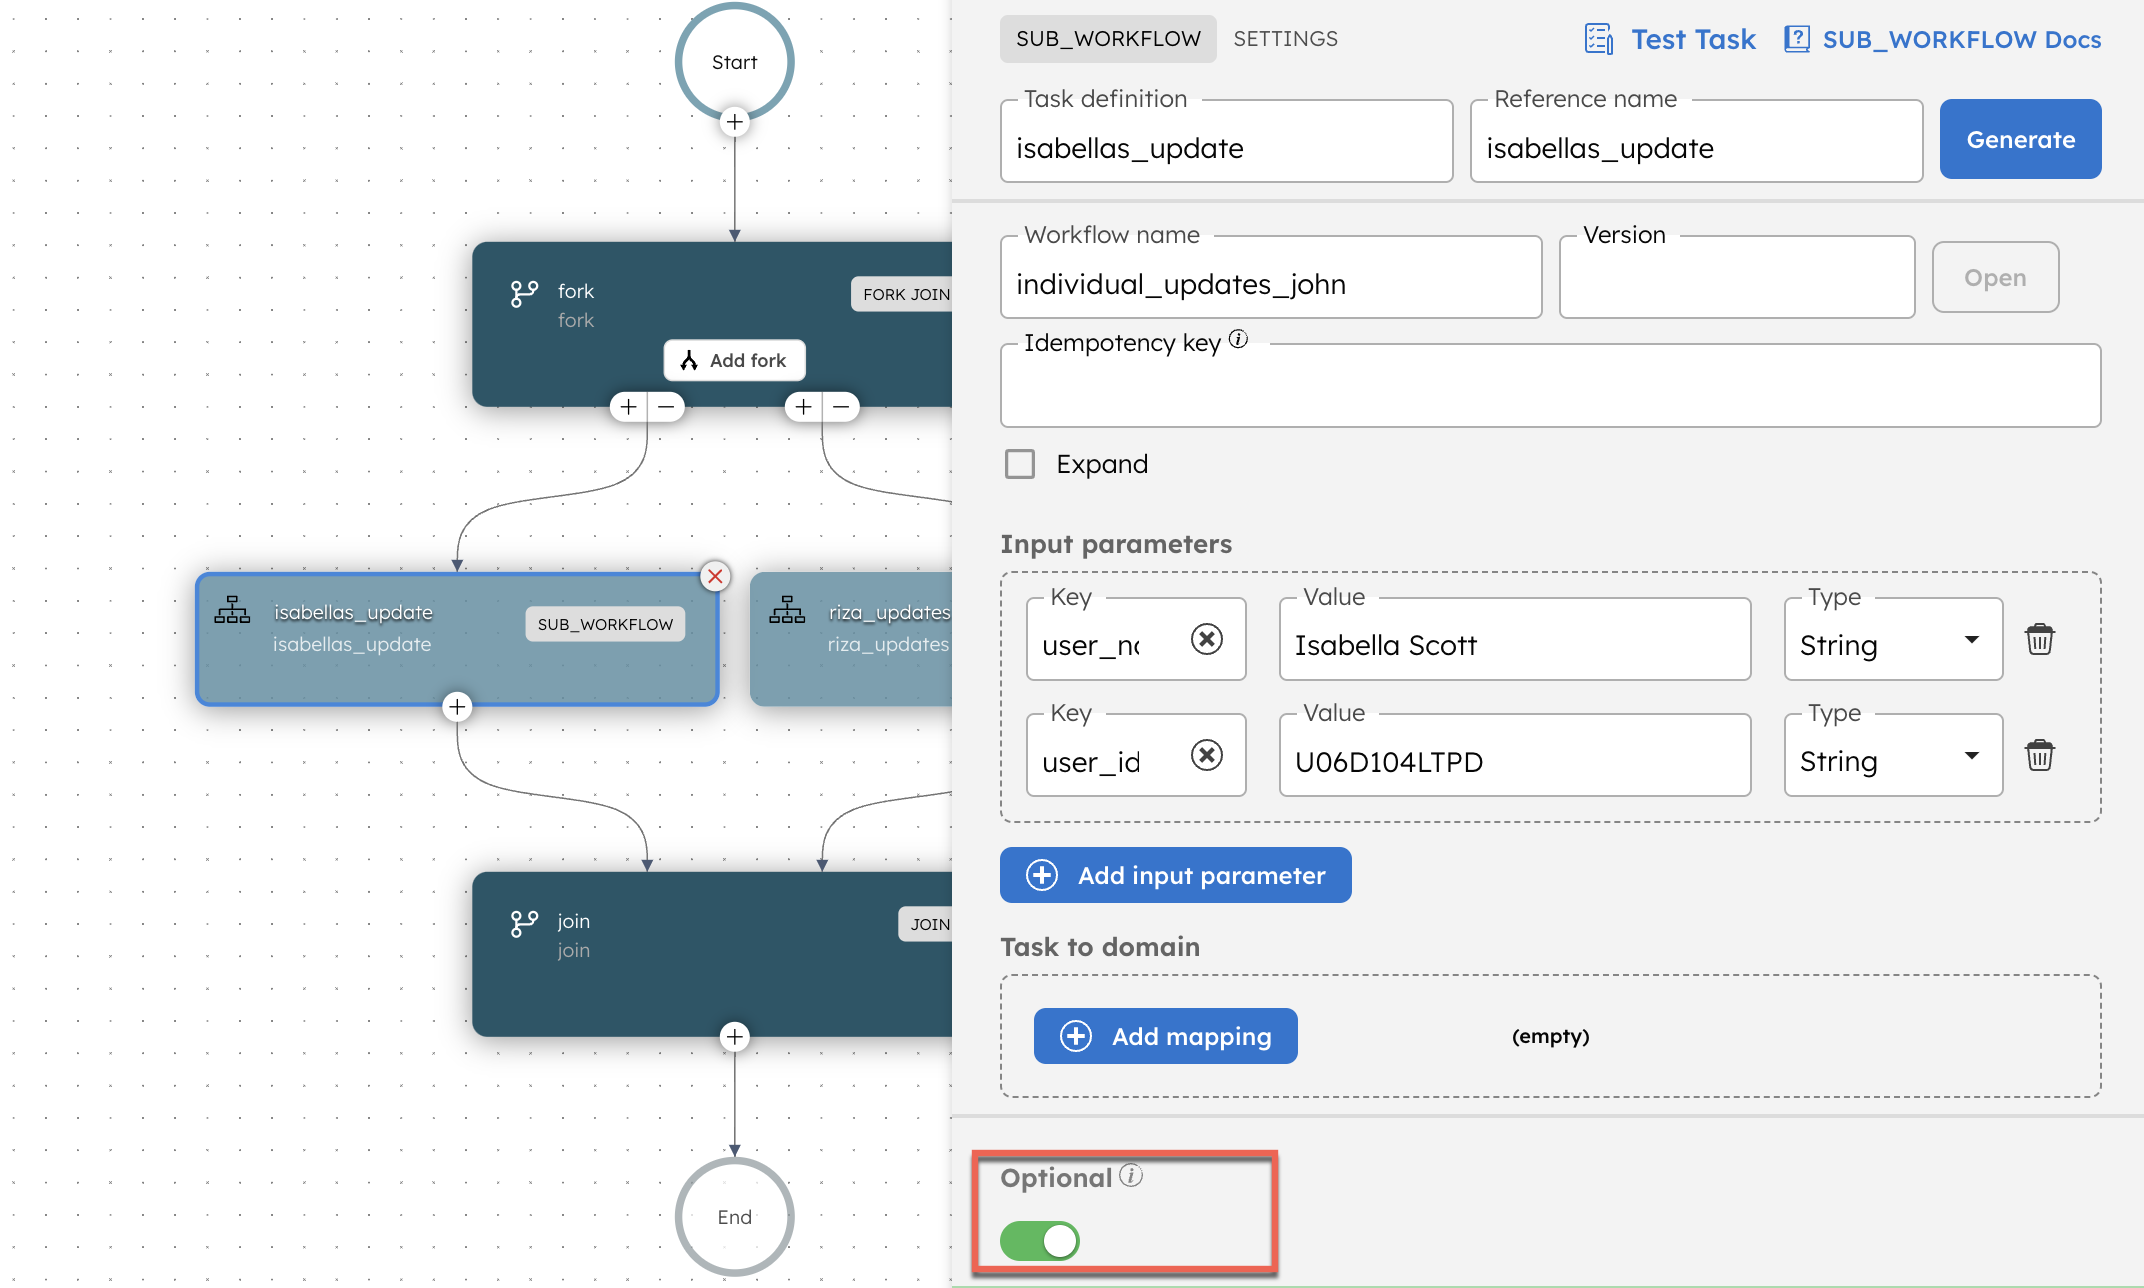Delete the user_name parameter with trash icon
Screen dimensions: 2144x1288
point(2040,639)
